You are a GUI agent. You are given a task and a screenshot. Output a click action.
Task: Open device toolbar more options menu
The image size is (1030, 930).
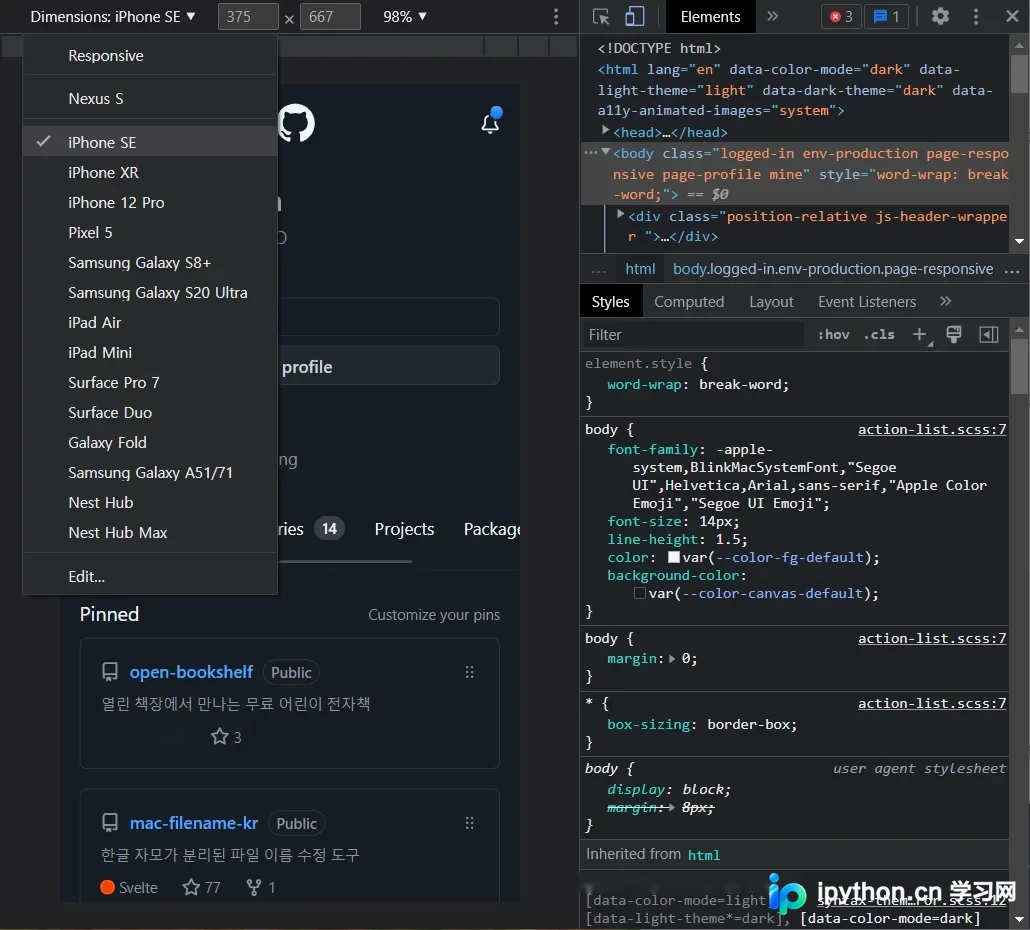(556, 16)
